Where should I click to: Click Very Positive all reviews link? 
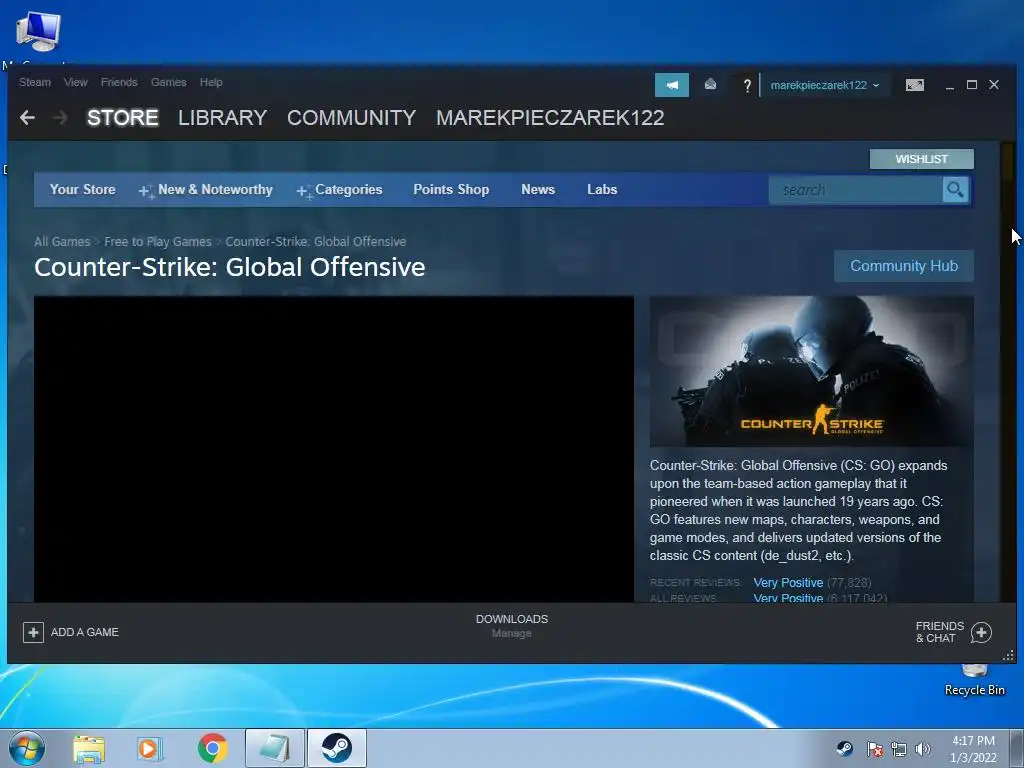(788, 598)
